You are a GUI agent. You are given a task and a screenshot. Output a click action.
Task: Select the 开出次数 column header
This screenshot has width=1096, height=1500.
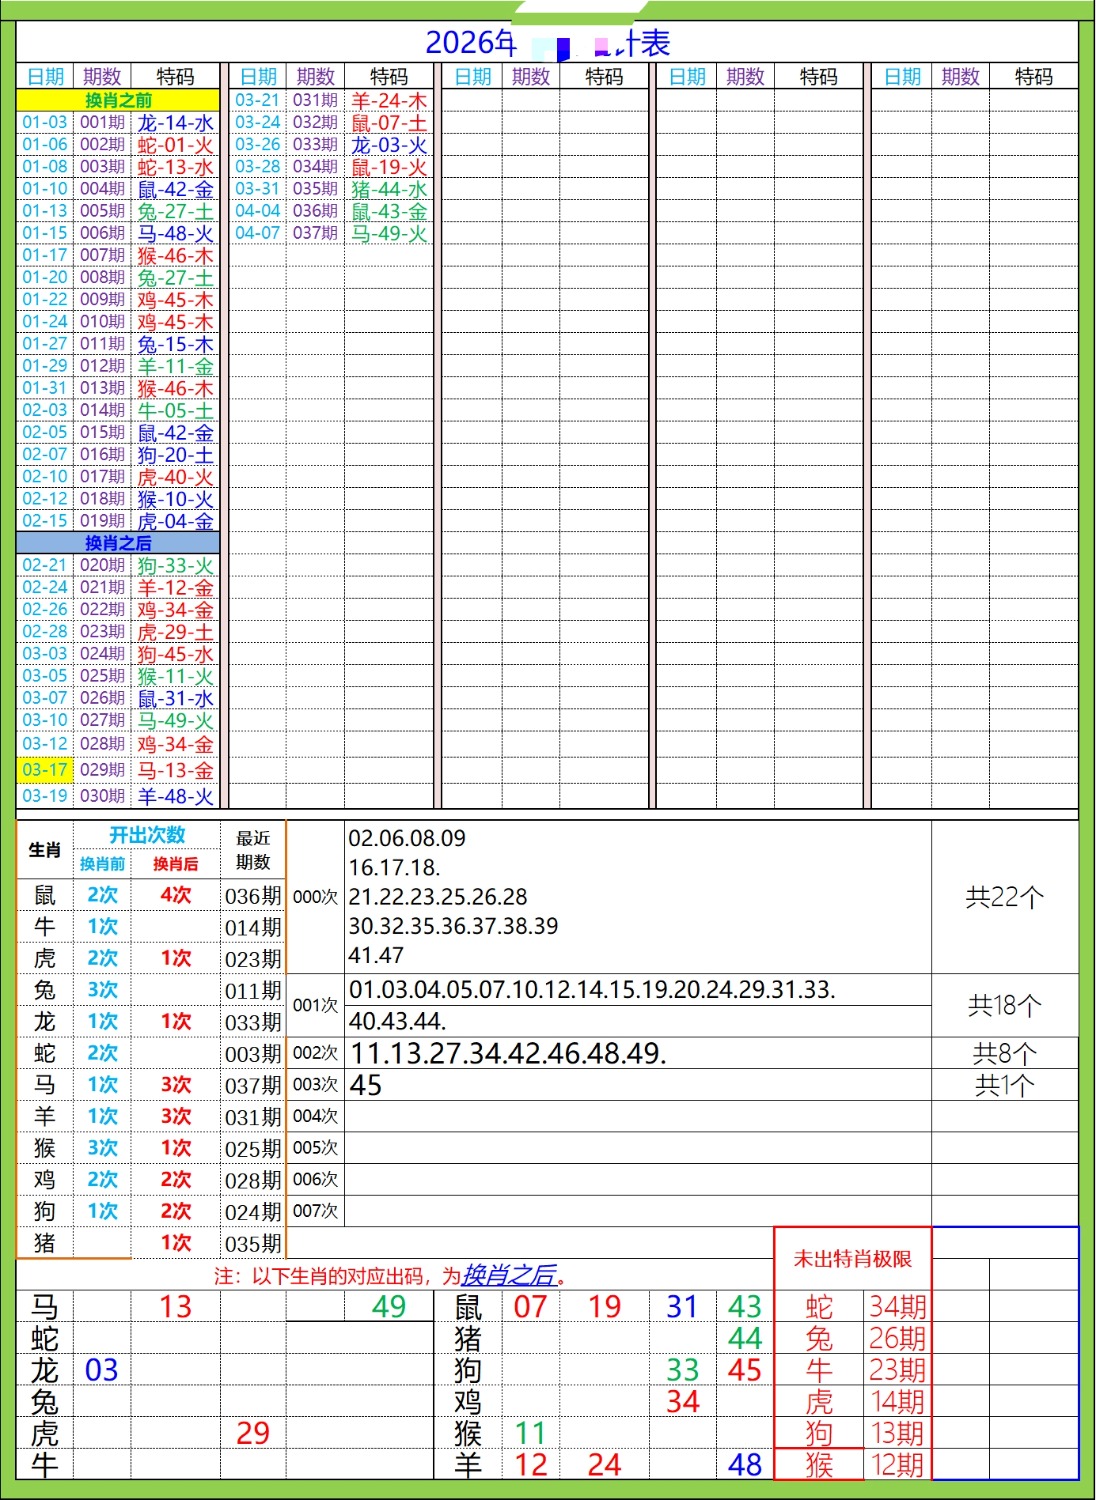(x=147, y=835)
